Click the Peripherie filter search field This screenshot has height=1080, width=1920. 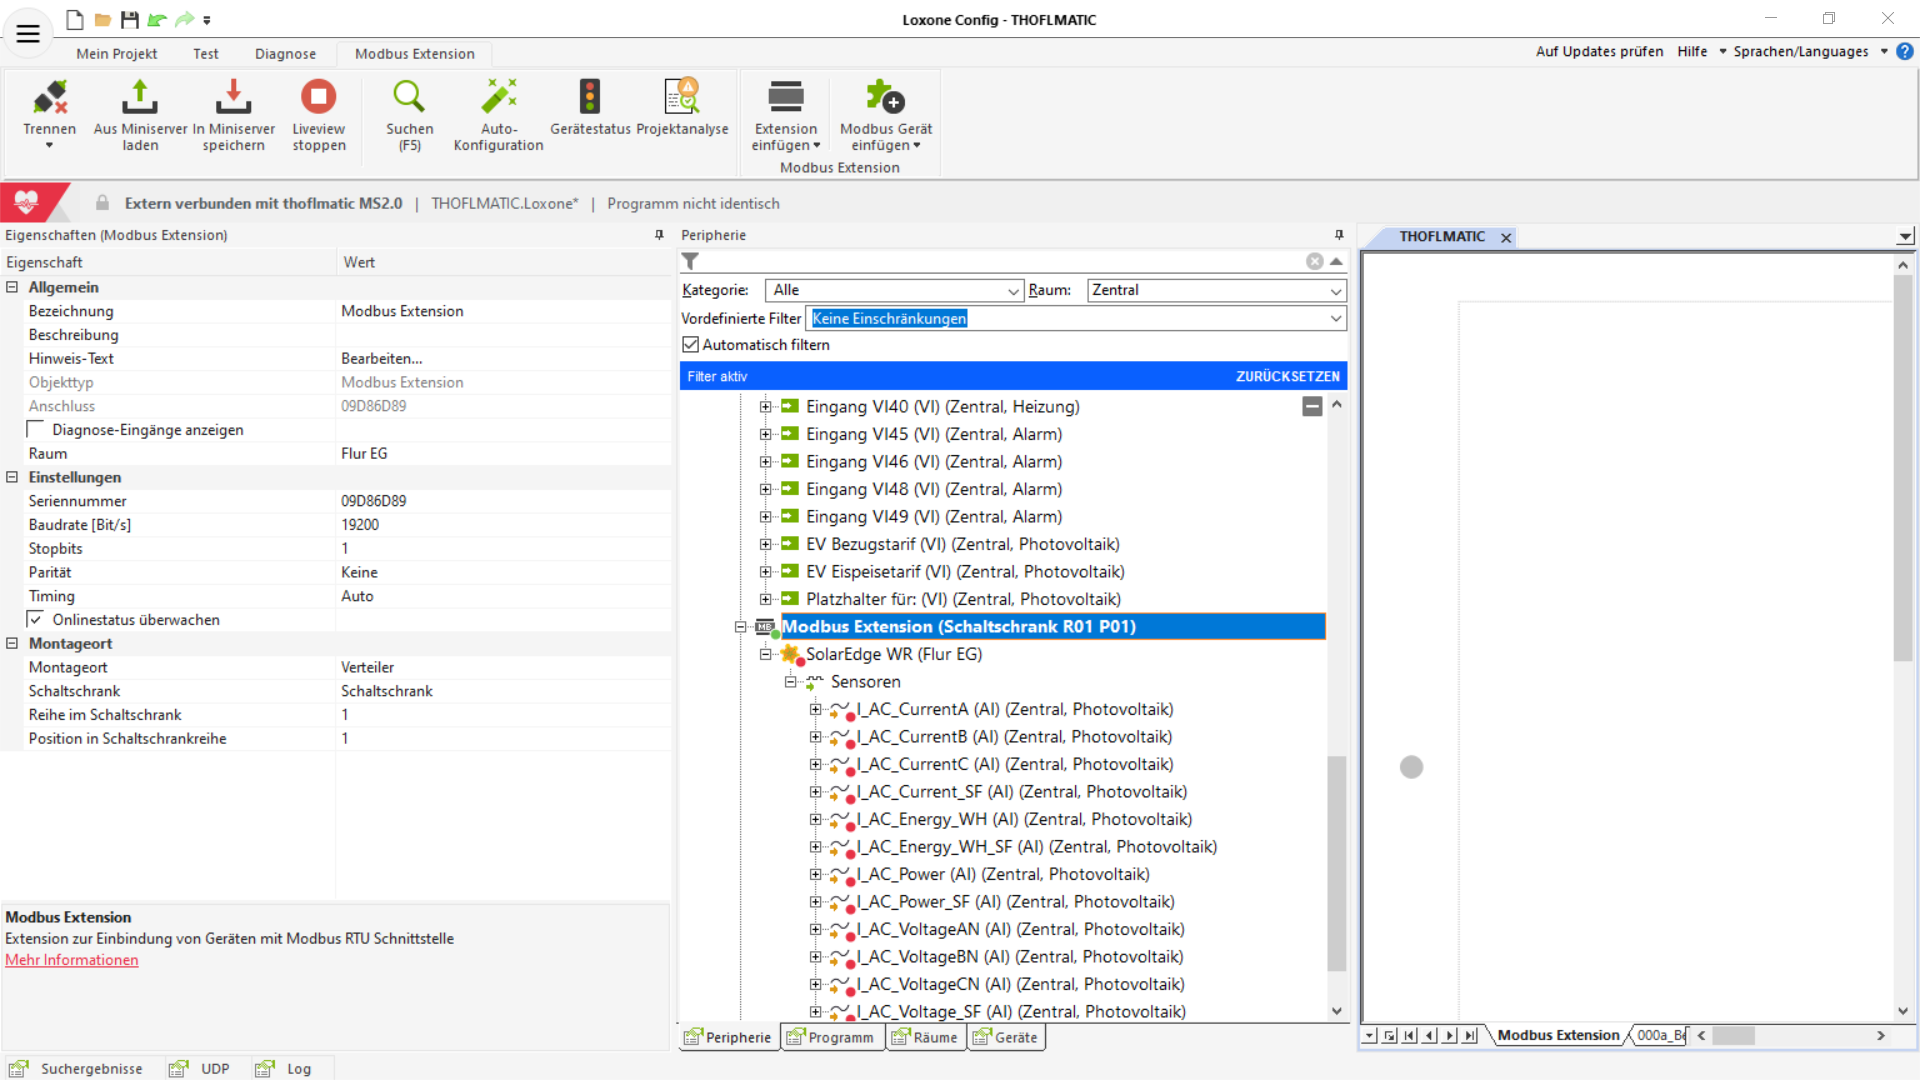pos(1000,262)
